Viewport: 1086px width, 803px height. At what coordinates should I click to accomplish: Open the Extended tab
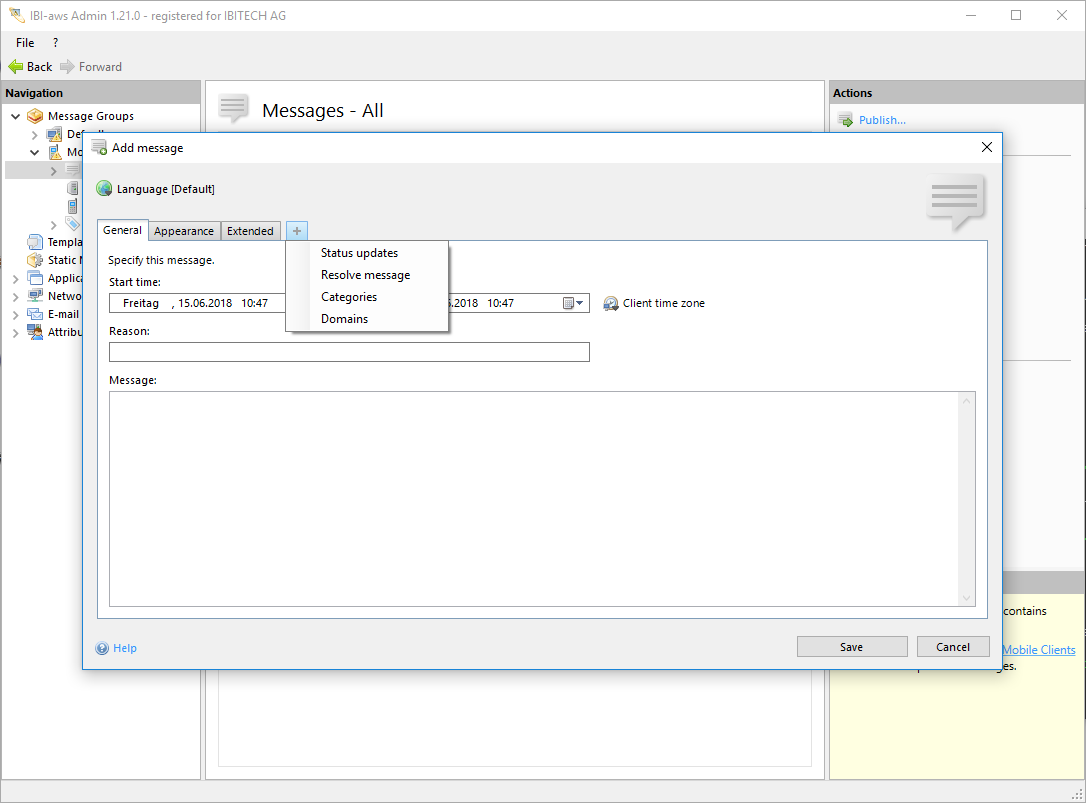tap(250, 231)
